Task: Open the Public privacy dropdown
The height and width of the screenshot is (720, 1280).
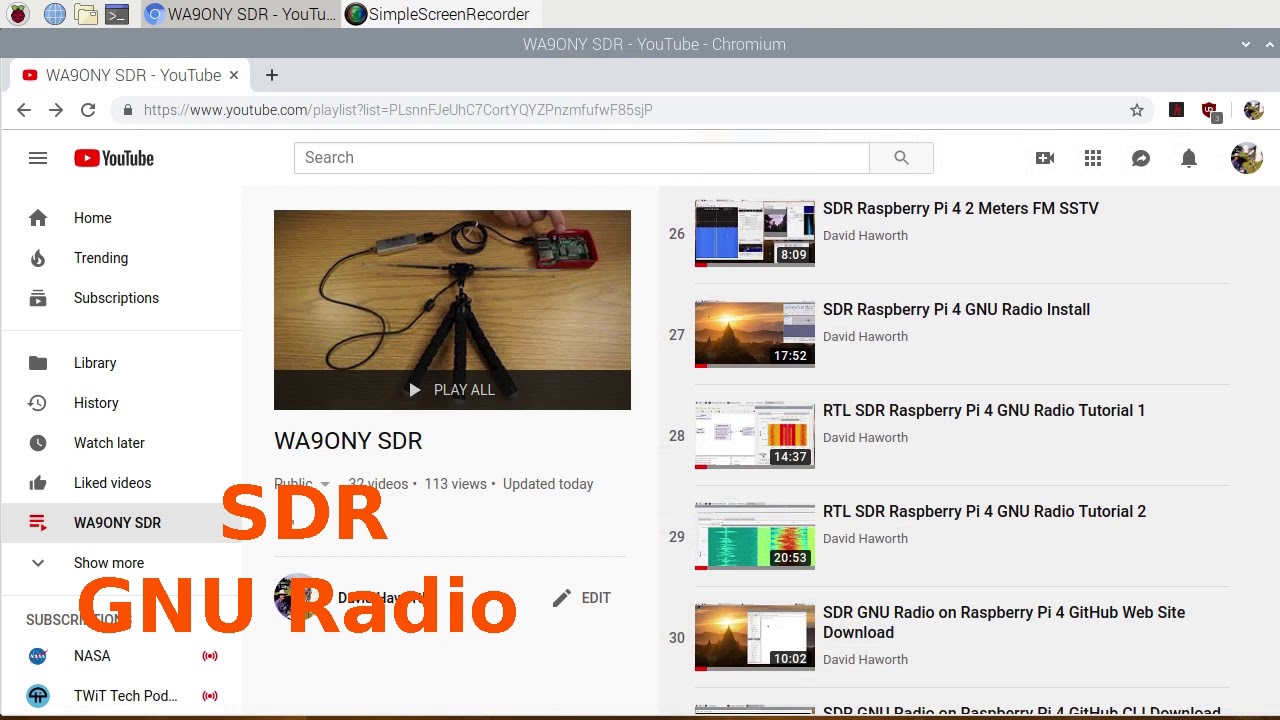Action: (302, 484)
